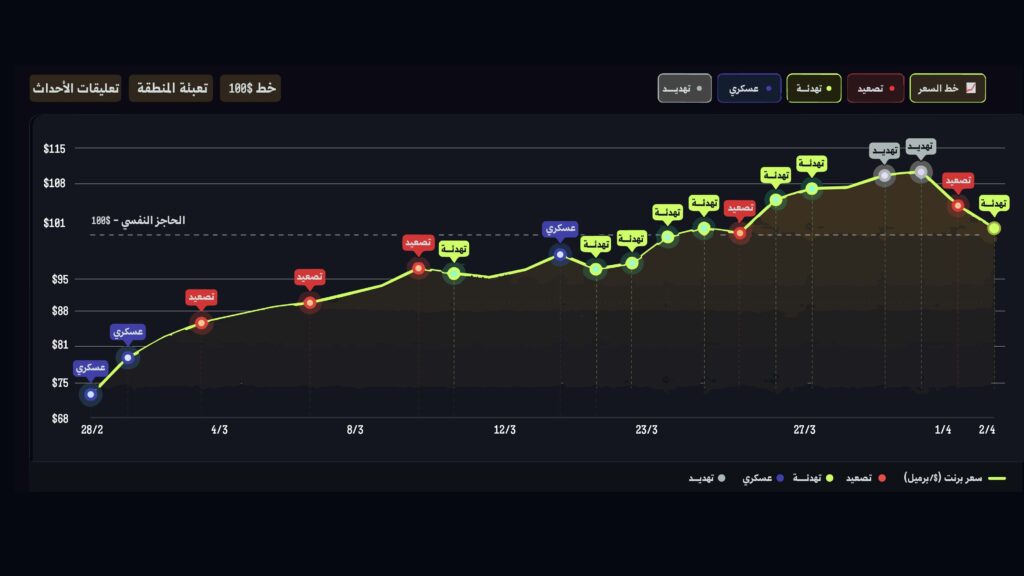Screen dimensions: 1024x576
Task: Select the تصعيد point right before the first تهدئة
Action: (419, 268)
